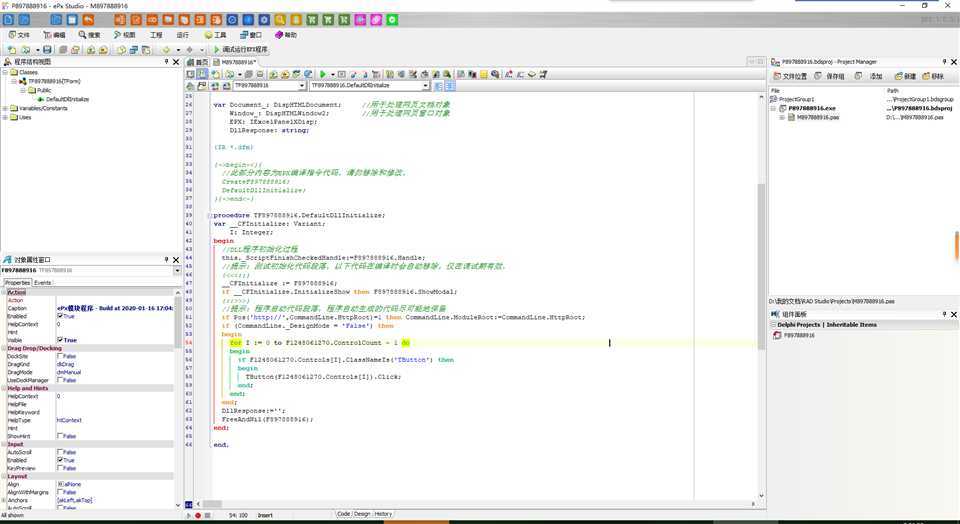Image resolution: width=960 pixels, height=524 pixels.
Task: Run program with editor toolbar green play icon
Action: coord(323,74)
